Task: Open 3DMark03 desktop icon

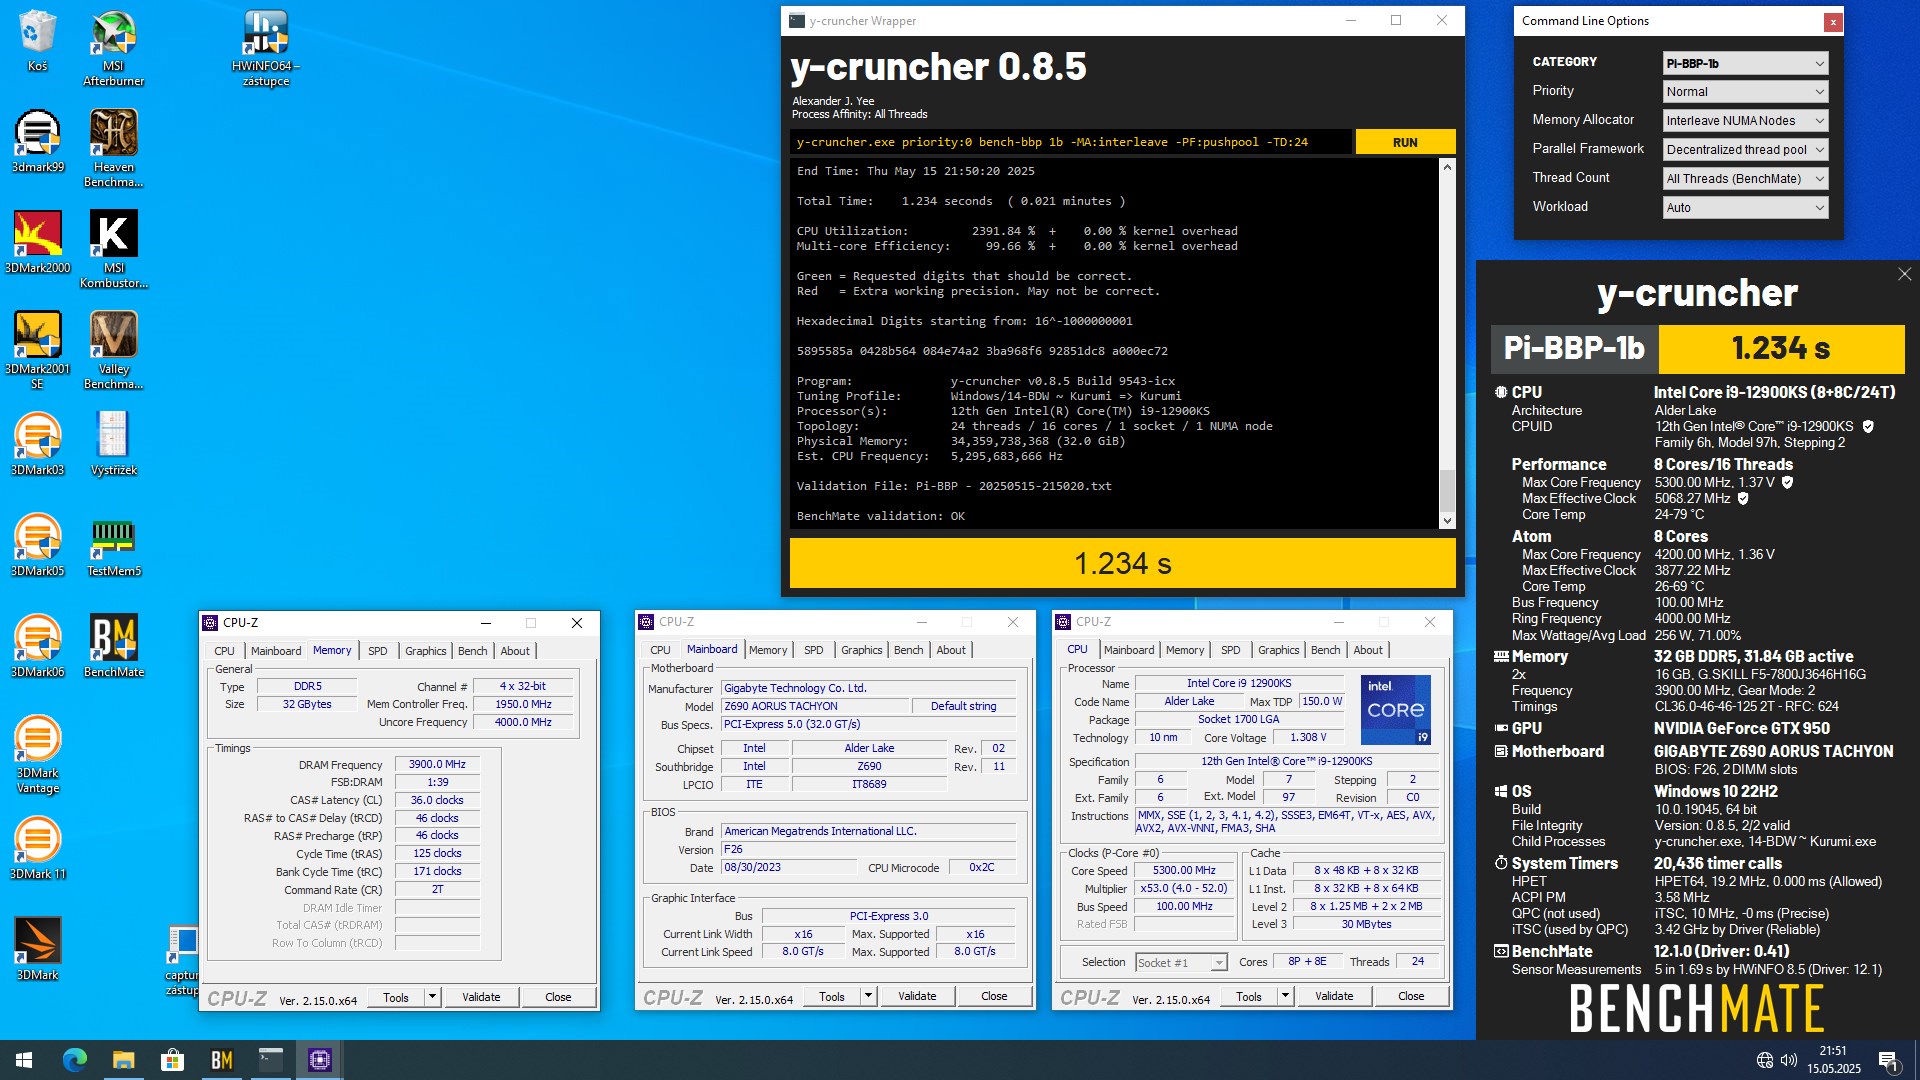Action: 37,444
